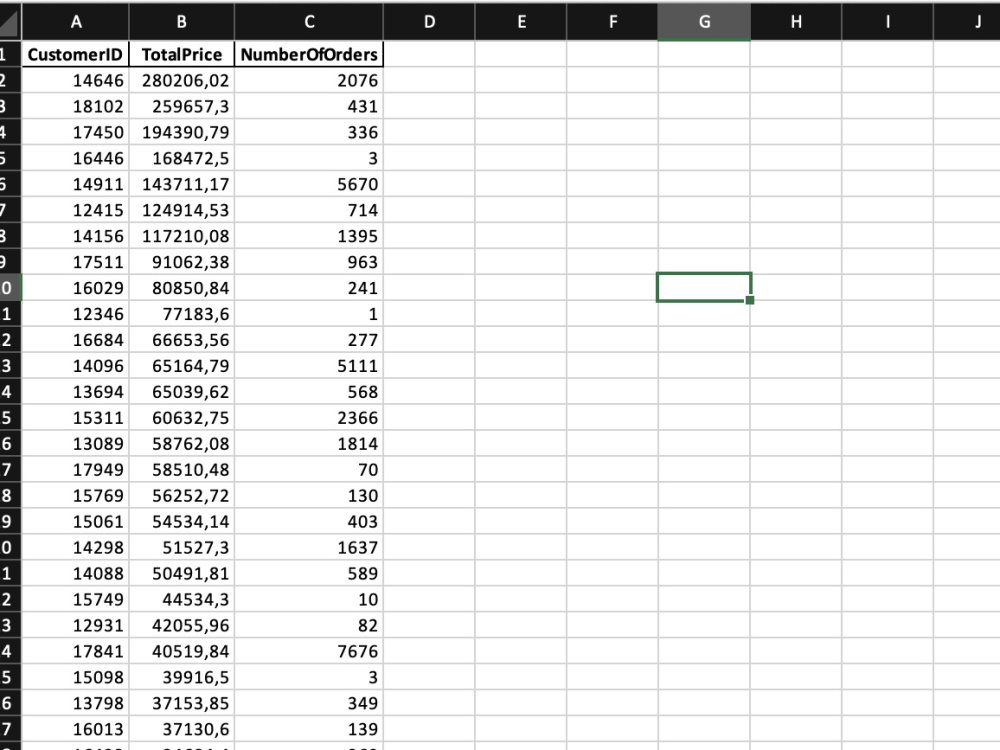Select cell with order count 130
This screenshot has width=1000, height=750.
click(x=309, y=496)
